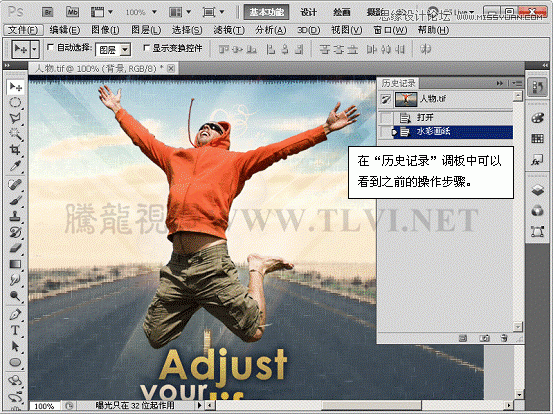Select the Eyedropper tool
553x414 pixels.
tap(16, 166)
